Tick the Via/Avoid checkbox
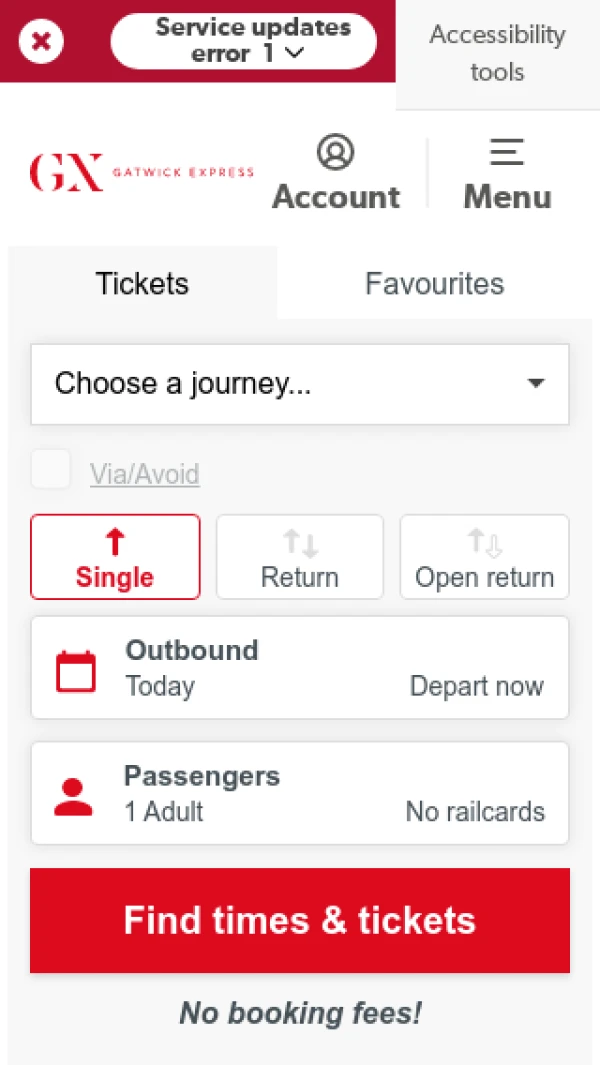 51,469
